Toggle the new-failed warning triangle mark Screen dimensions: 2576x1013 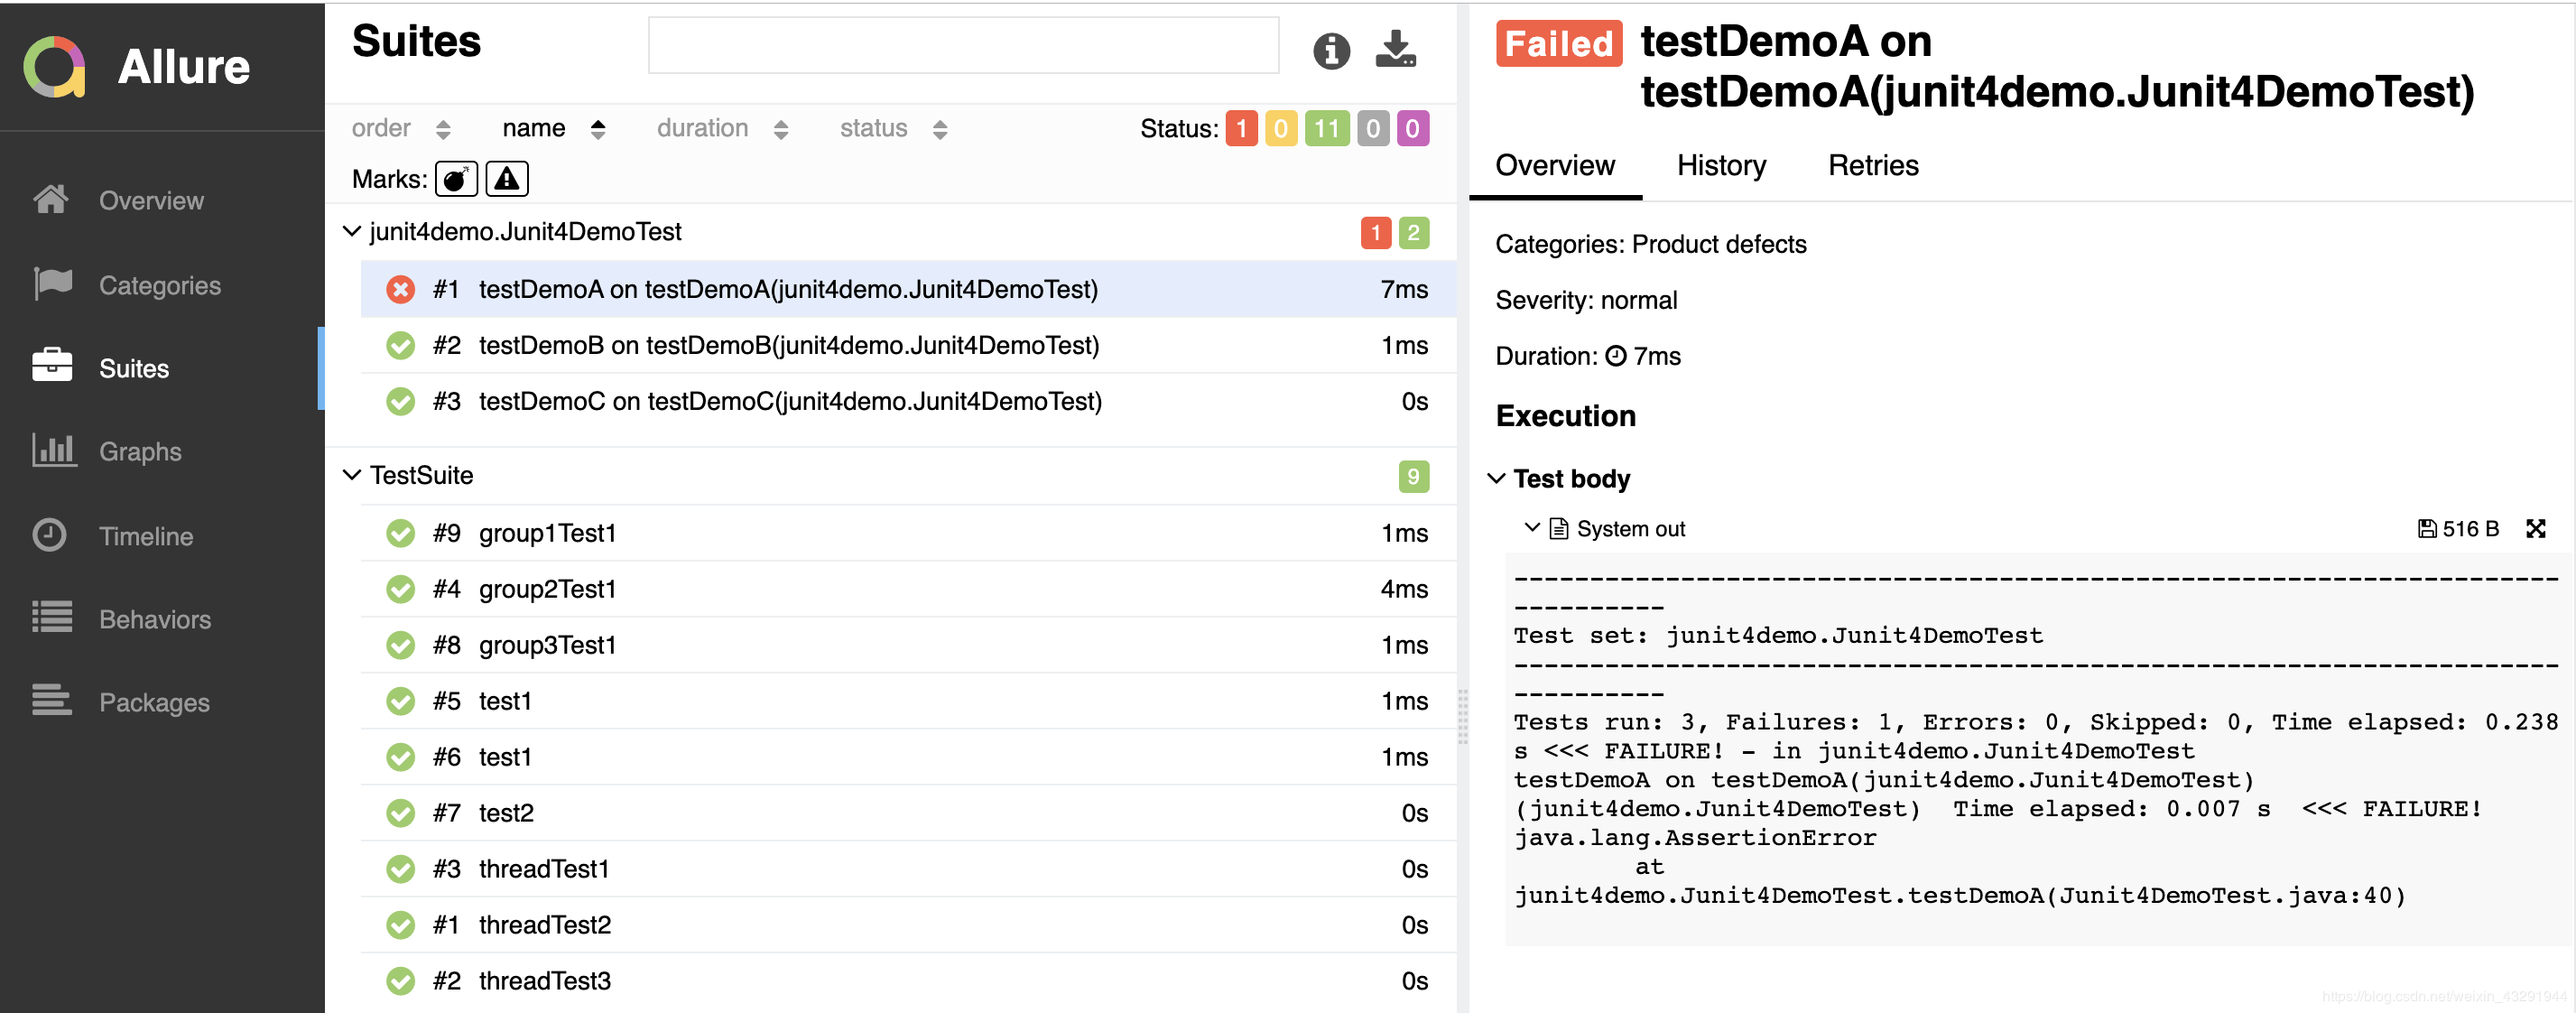pyautogui.click(x=507, y=179)
